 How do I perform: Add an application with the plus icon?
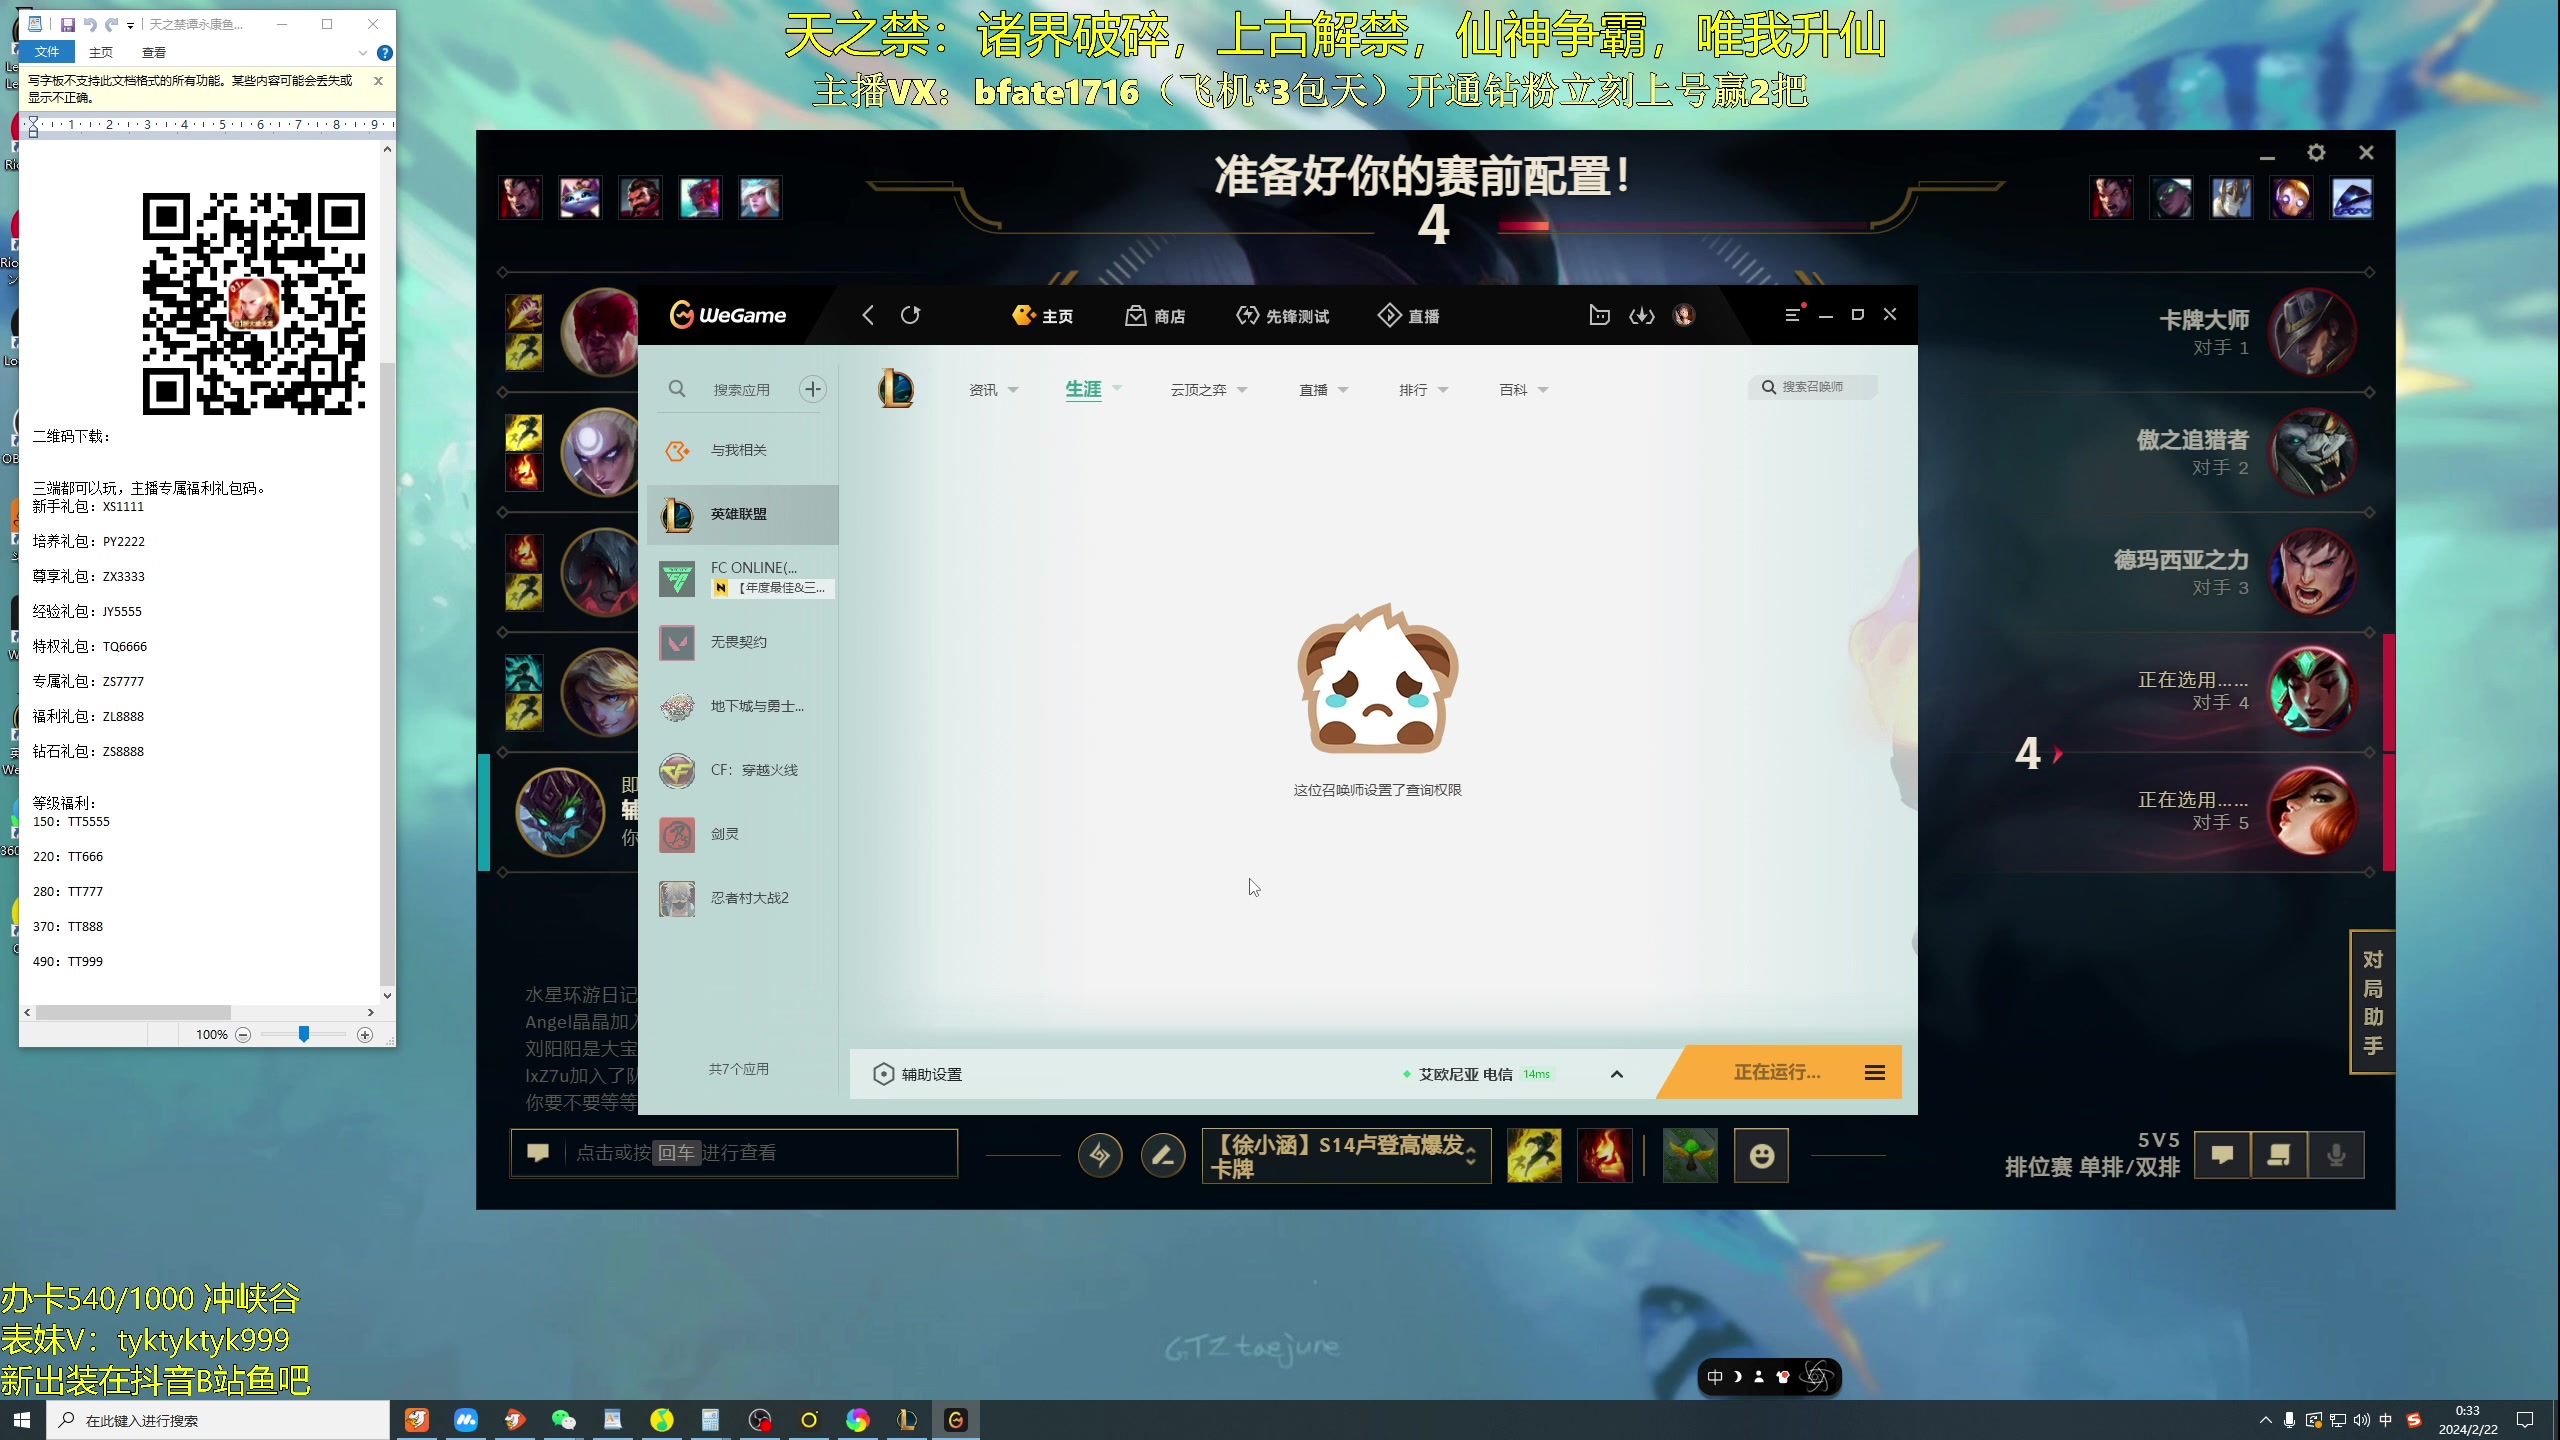pyautogui.click(x=813, y=389)
